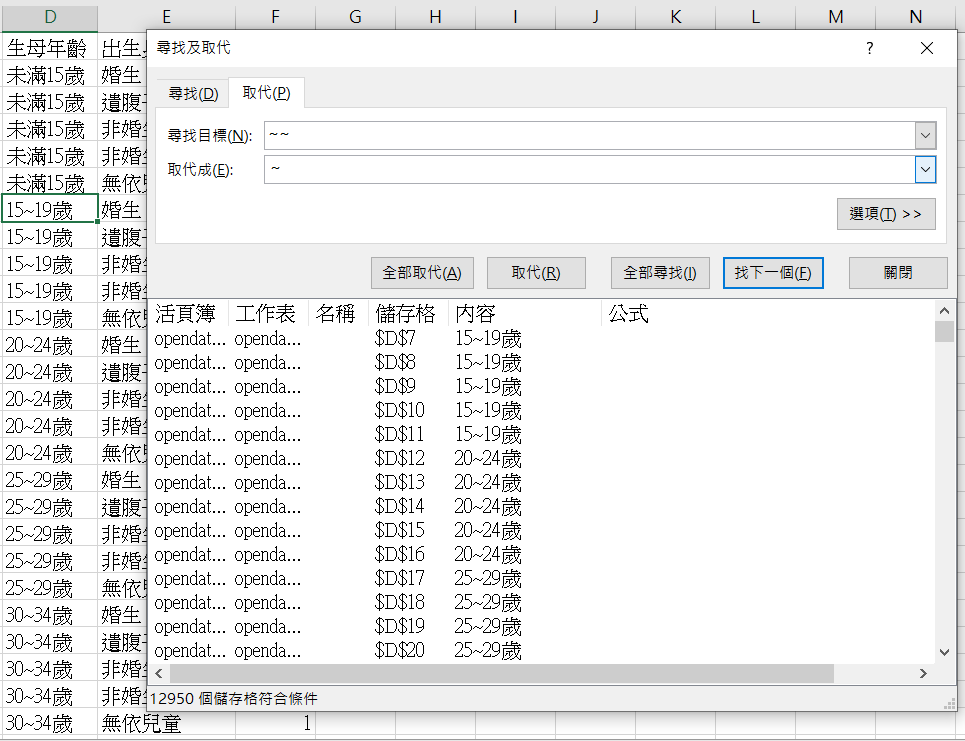965x741 pixels.
Task: Click the 全部尋找 button
Action: tap(660, 273)
